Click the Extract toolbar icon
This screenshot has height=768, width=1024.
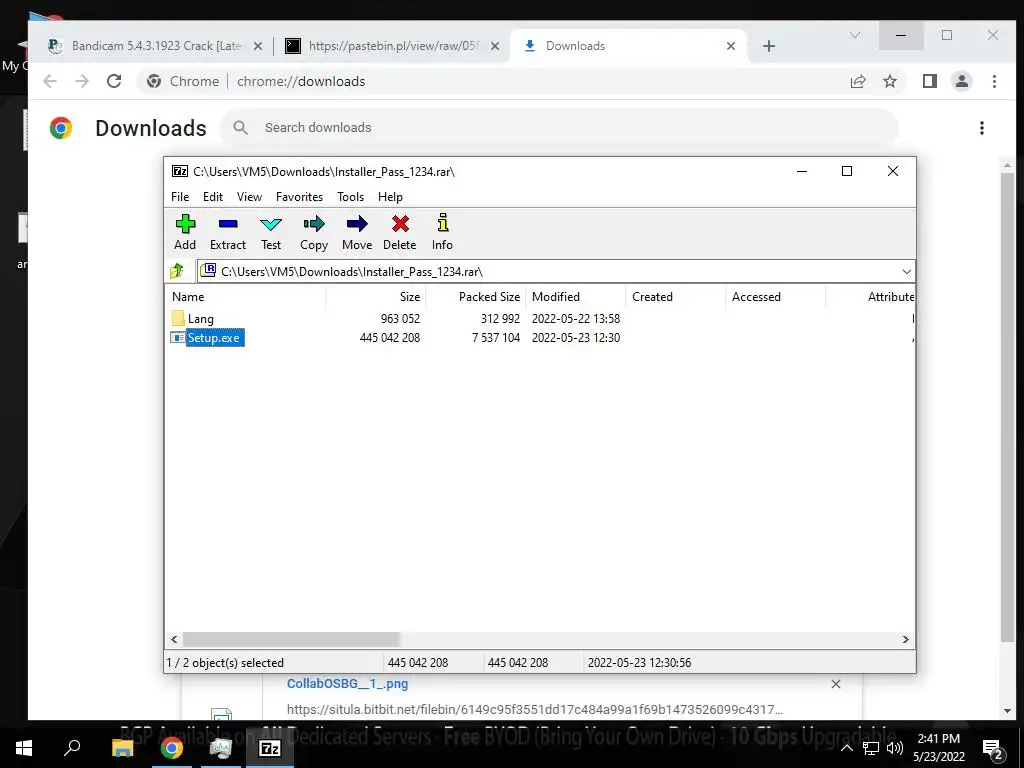pyautogui.click(x=228, y=232)
